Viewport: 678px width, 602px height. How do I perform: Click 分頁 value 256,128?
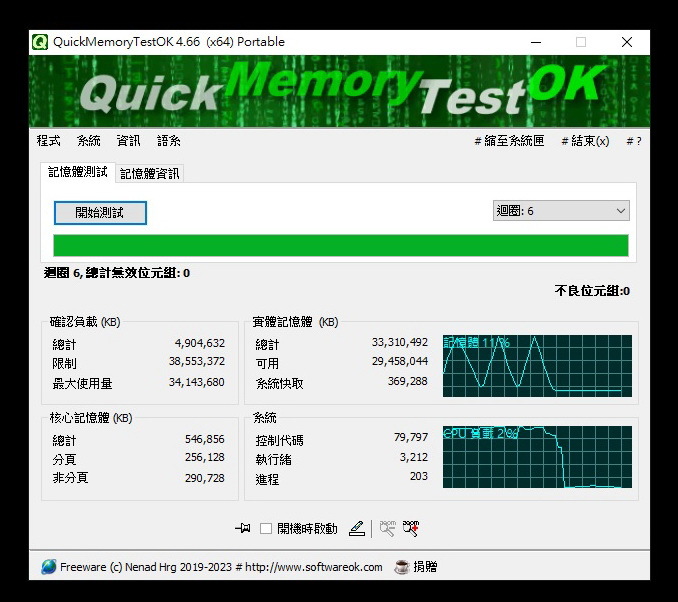pos(205,457)
